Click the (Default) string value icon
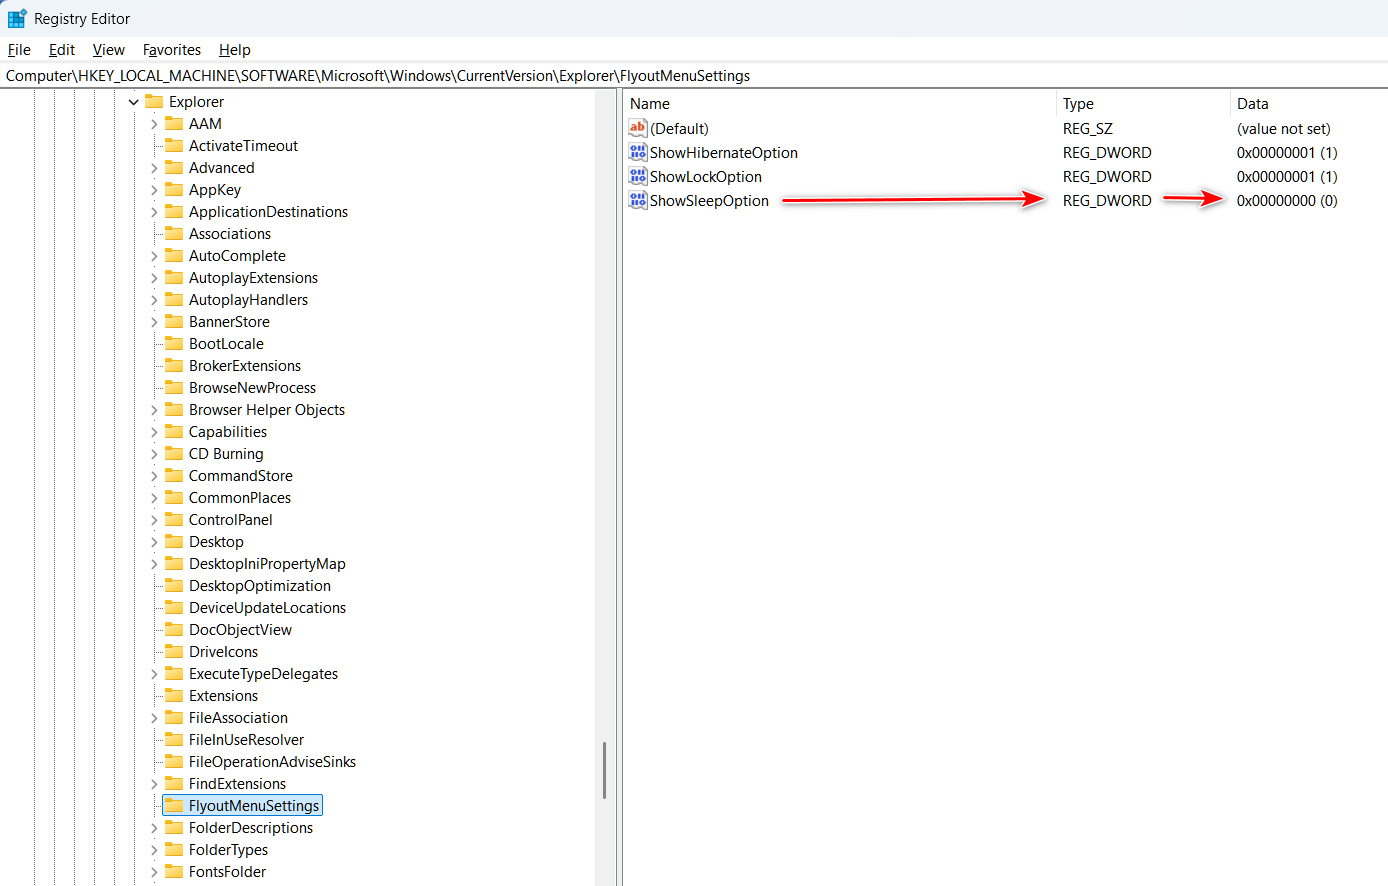 click(637, 128)
